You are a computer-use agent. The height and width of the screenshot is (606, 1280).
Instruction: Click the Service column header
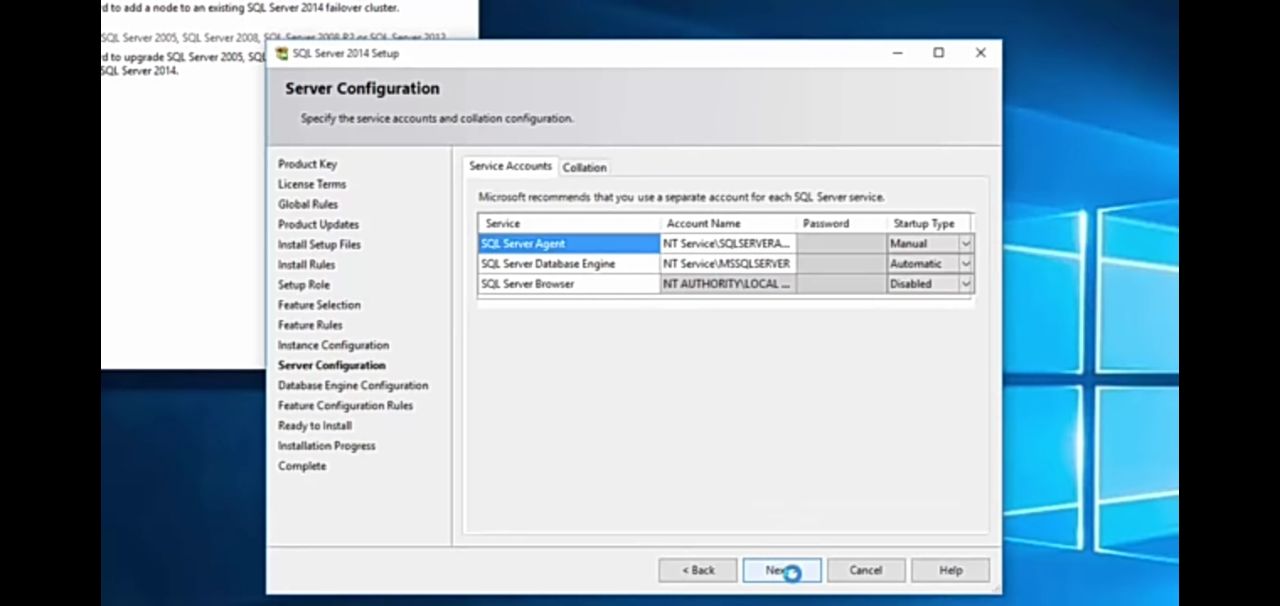(569, 223)
